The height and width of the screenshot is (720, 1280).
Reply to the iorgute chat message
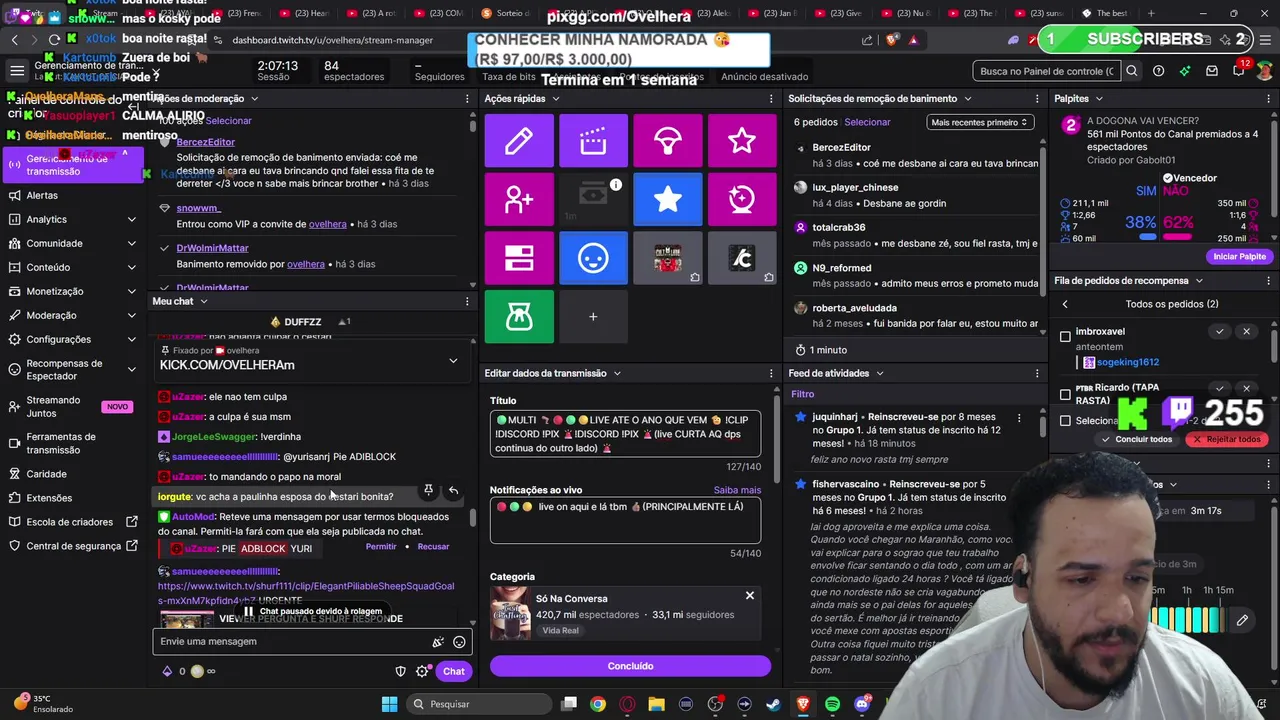[x=453, y=490]
